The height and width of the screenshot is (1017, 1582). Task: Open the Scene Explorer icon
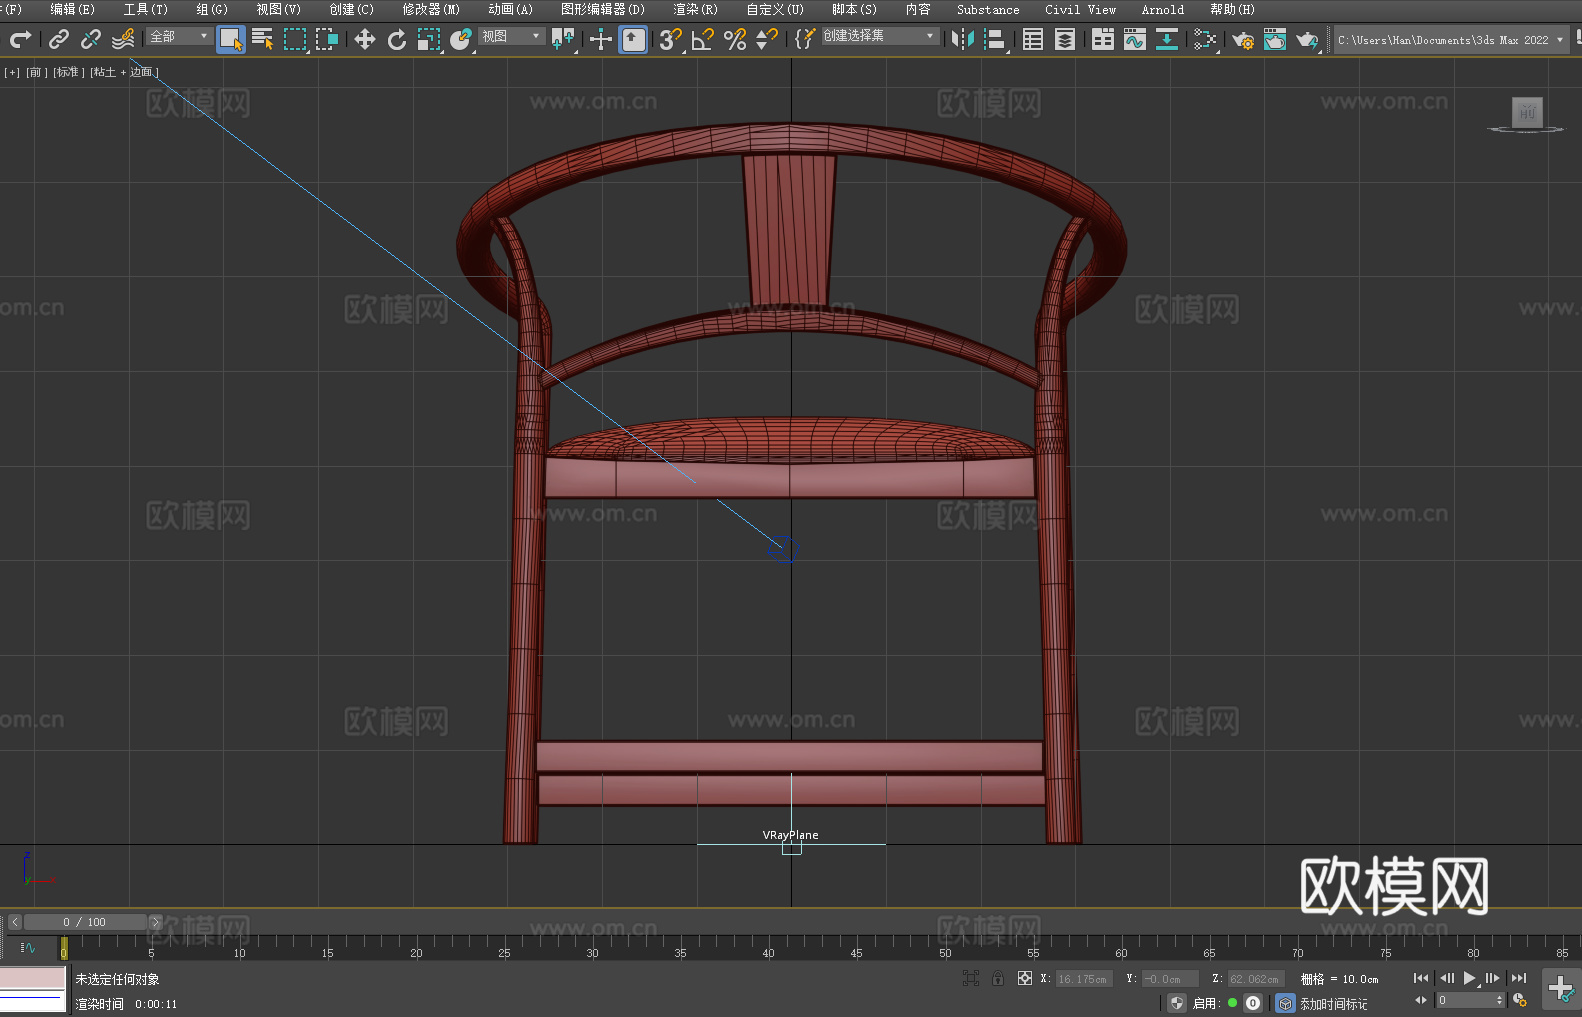[x=1033, y=40]
